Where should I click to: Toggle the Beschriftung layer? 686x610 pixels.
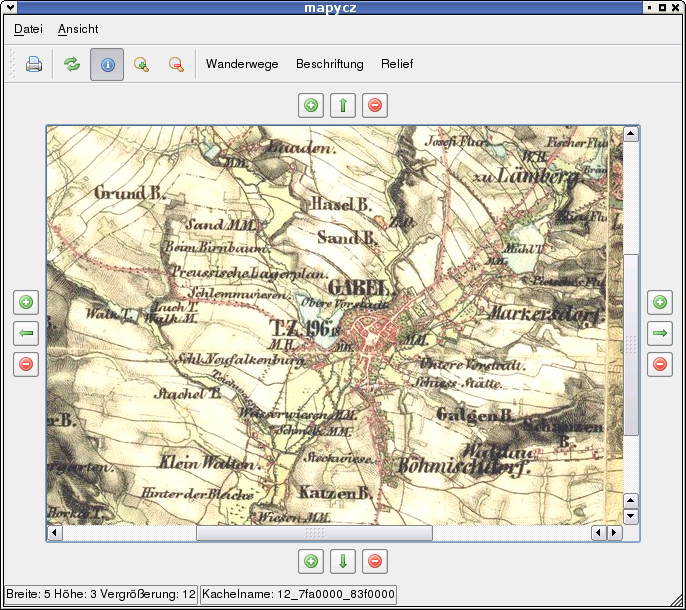pos(330,64)
